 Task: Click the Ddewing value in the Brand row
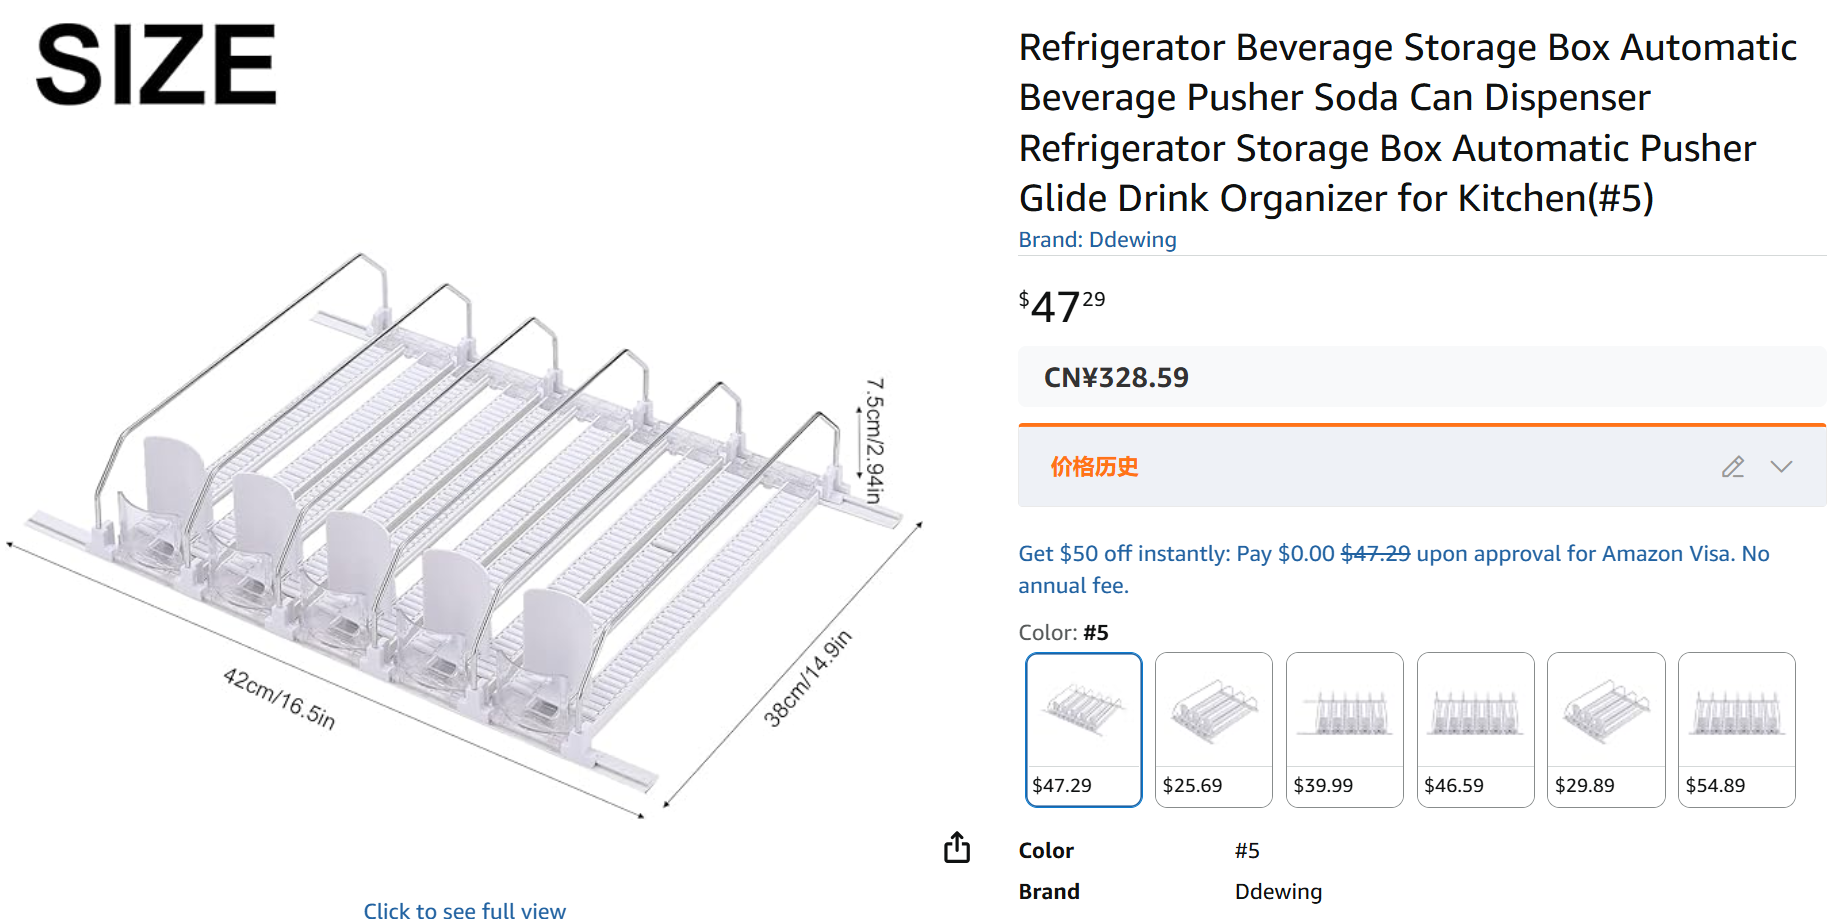(1278, 892)
